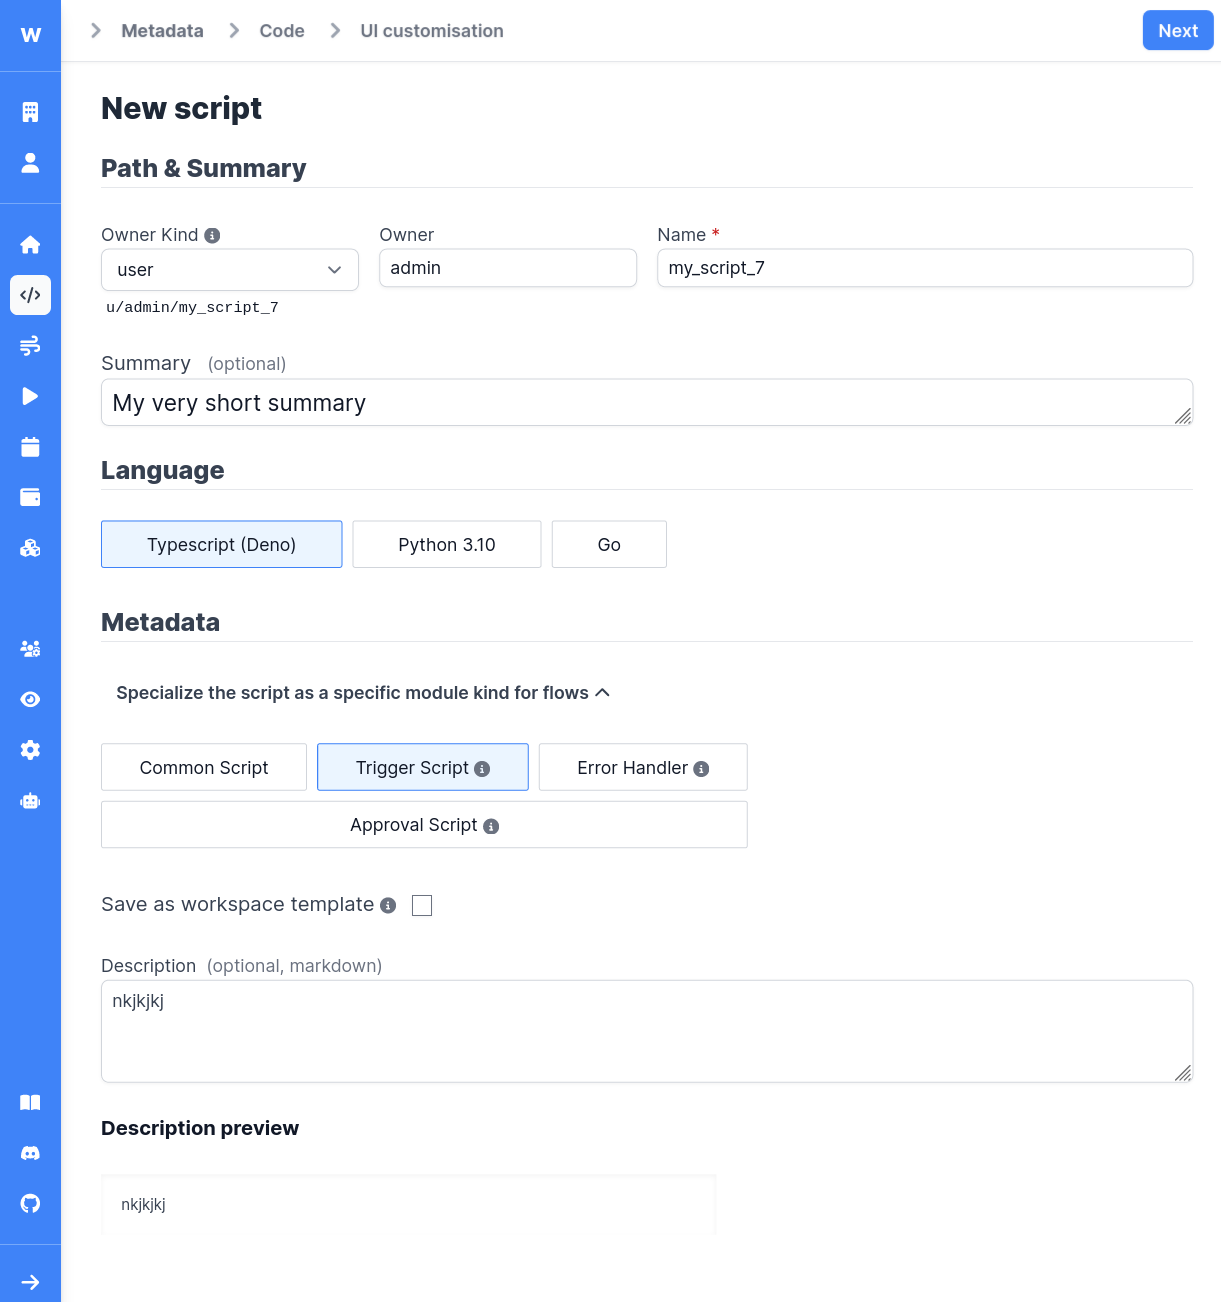Expand sidebar with the arrow icon
The width and height of the screenshot is (1221, 1302).
point(30,1282)
